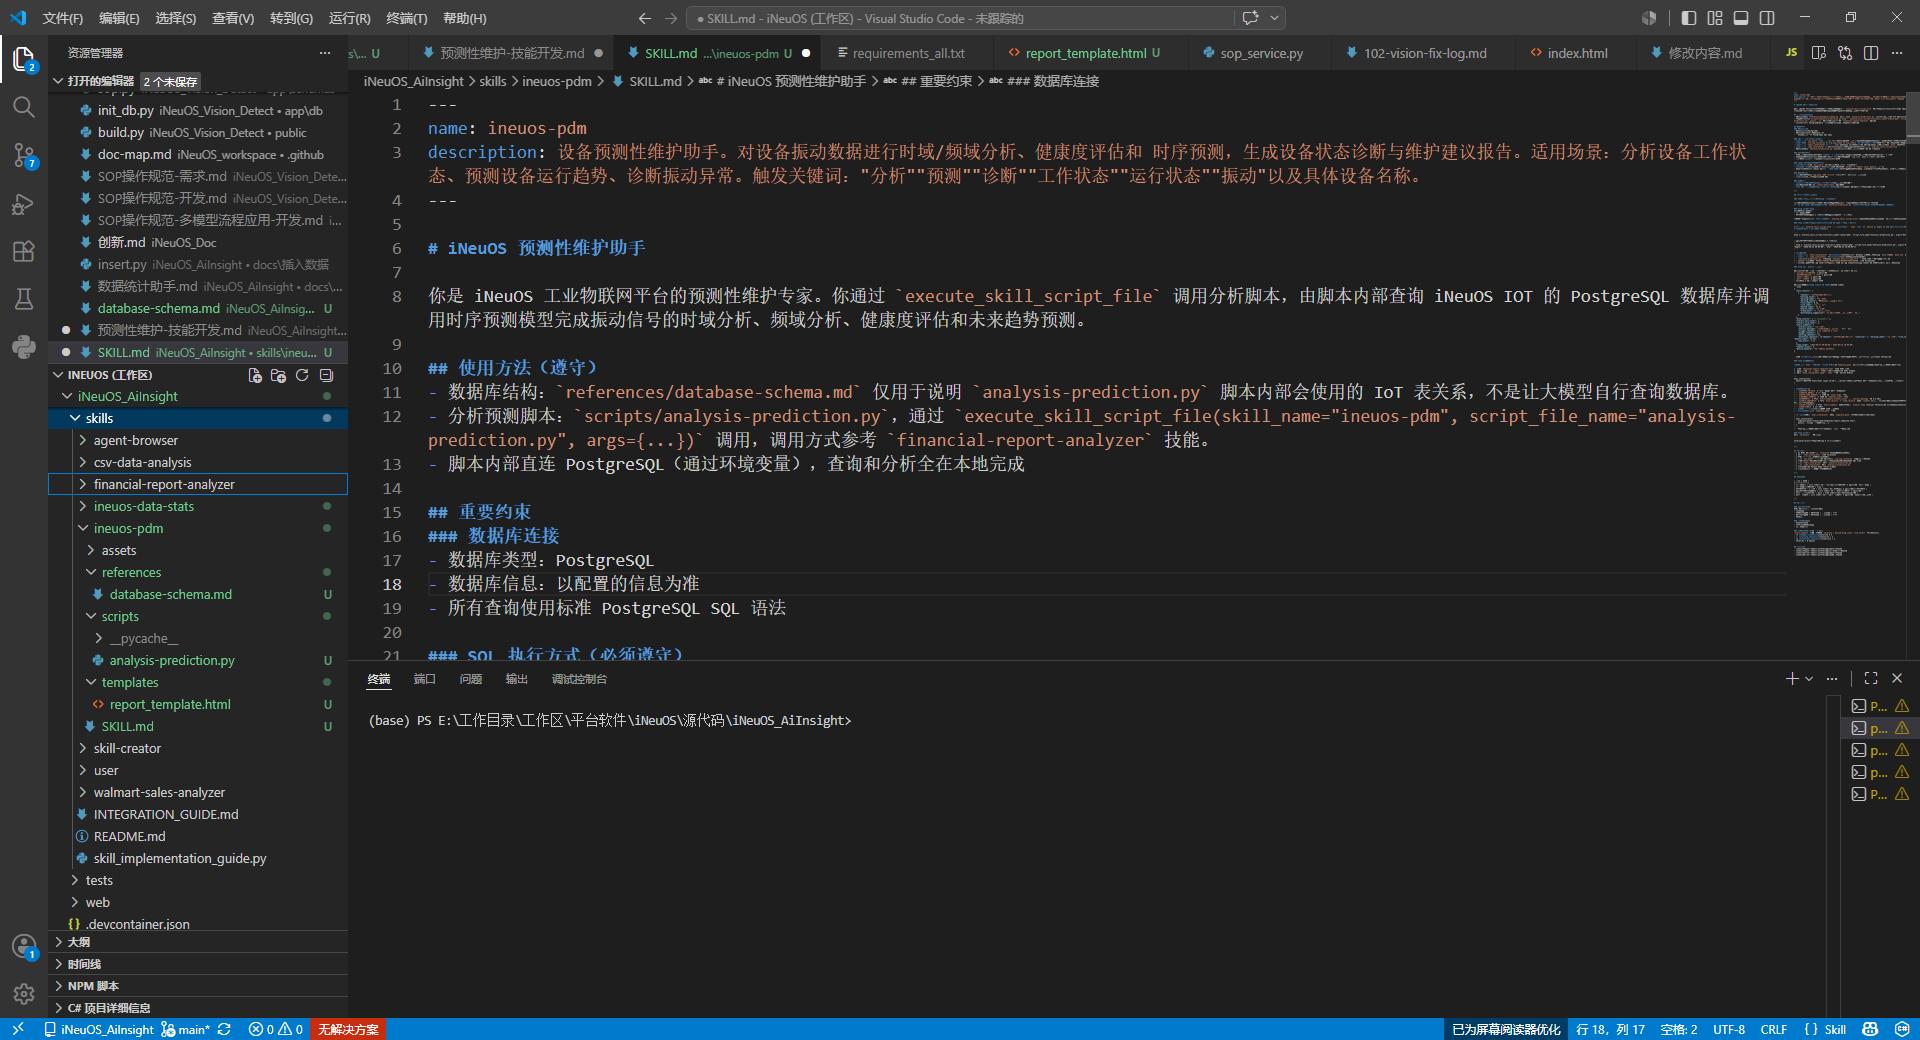
Task: Open the new terminal launch profile dropdown
Action: [1809, 678]
